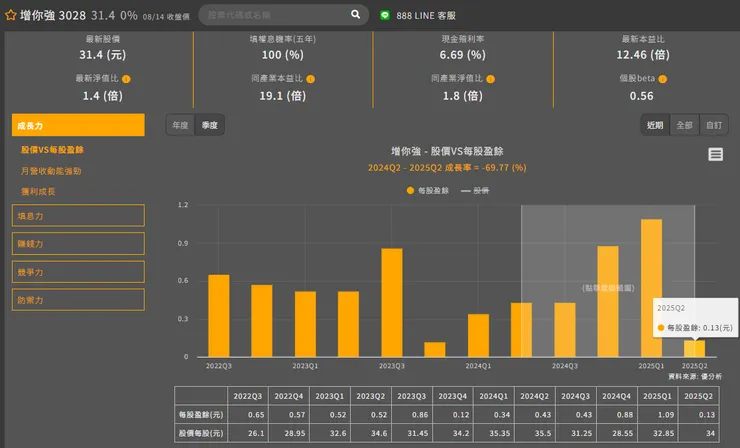Click the 2025Q2 table column header
Viewport: 740px width, 448px height.
point(698,396)
